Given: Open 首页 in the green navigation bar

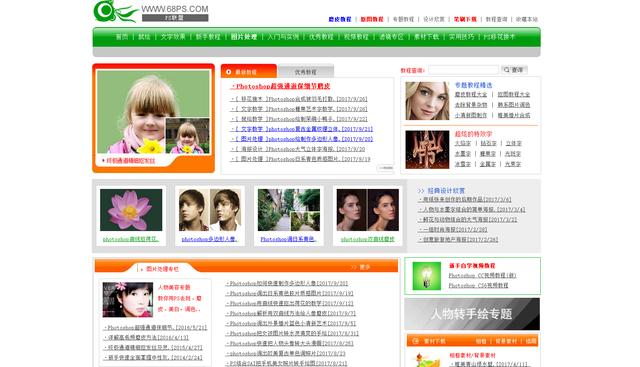Looking at the screenshot, I should pyautogui.click(x=122, y=37).
